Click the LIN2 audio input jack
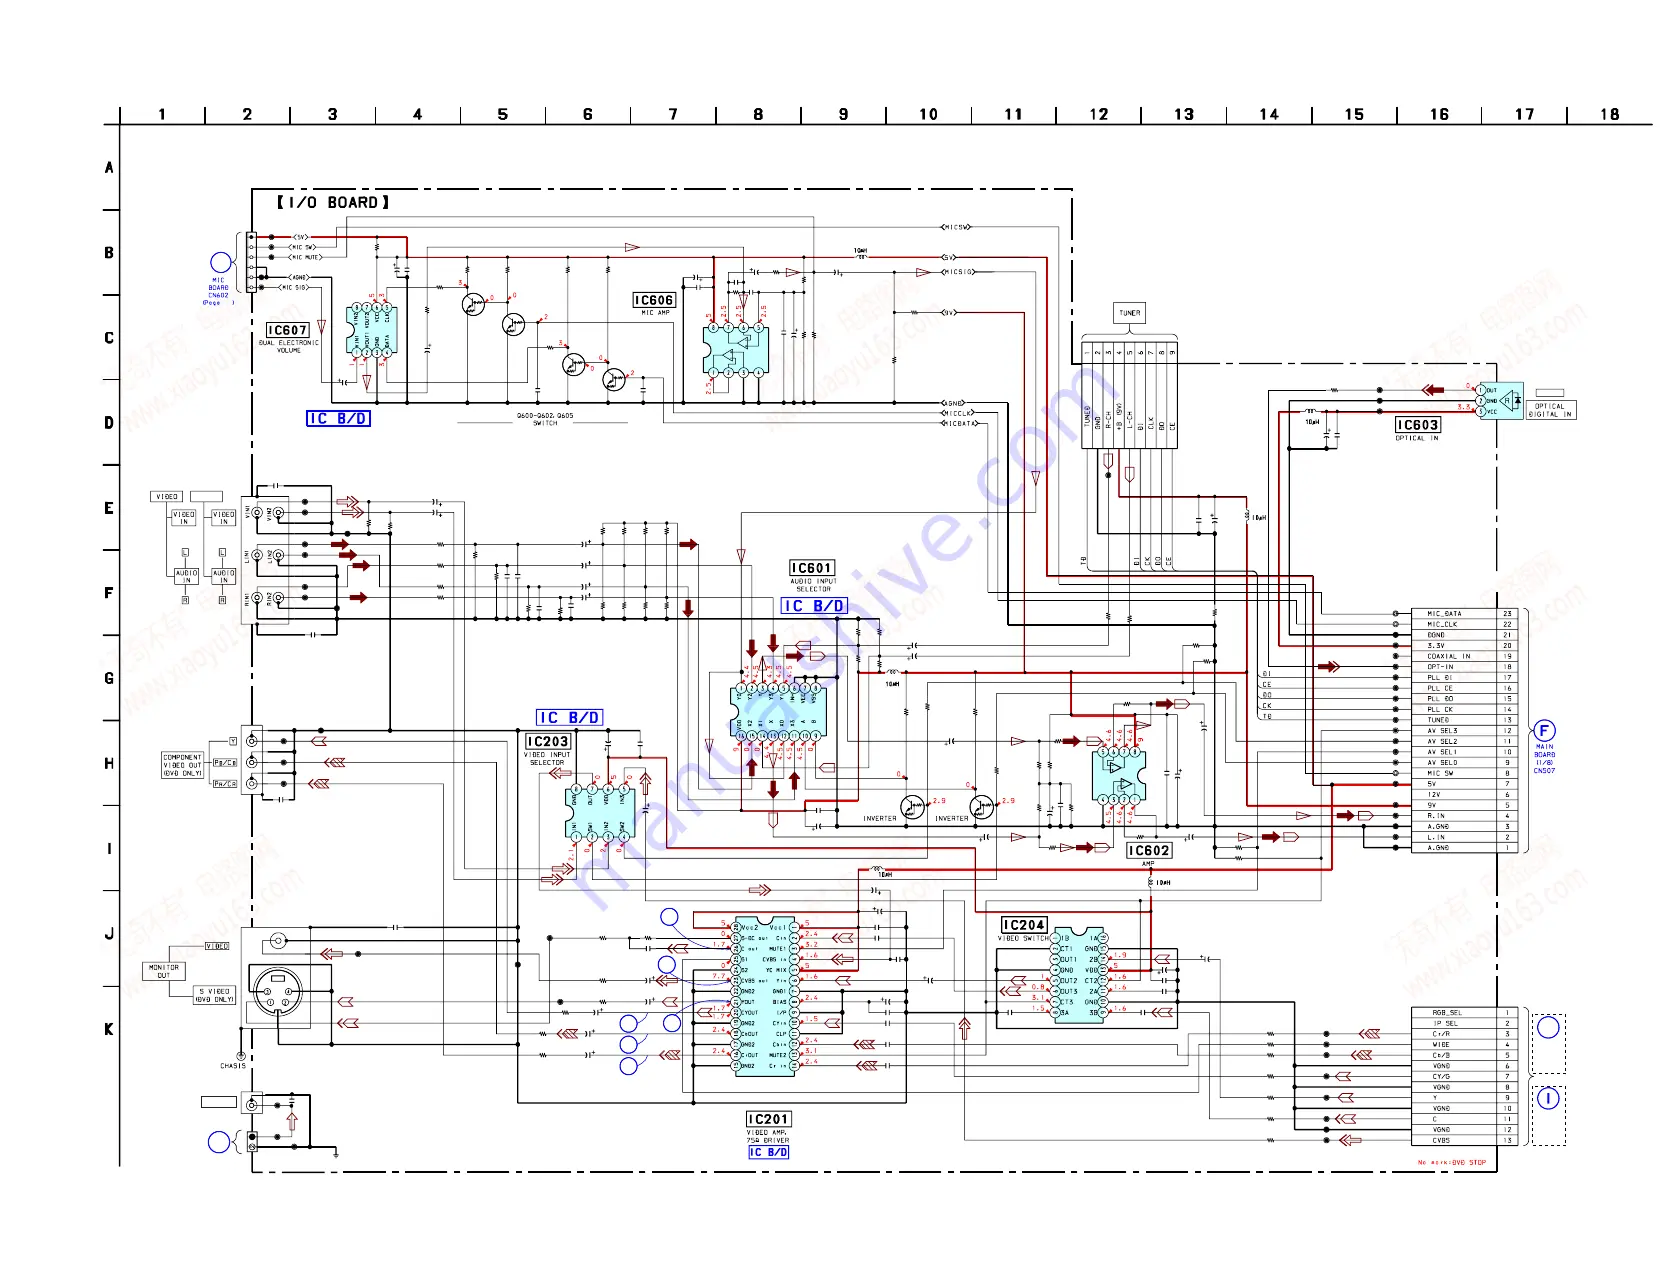This screenshot has width=1680, height=1263. pos(279,555)
